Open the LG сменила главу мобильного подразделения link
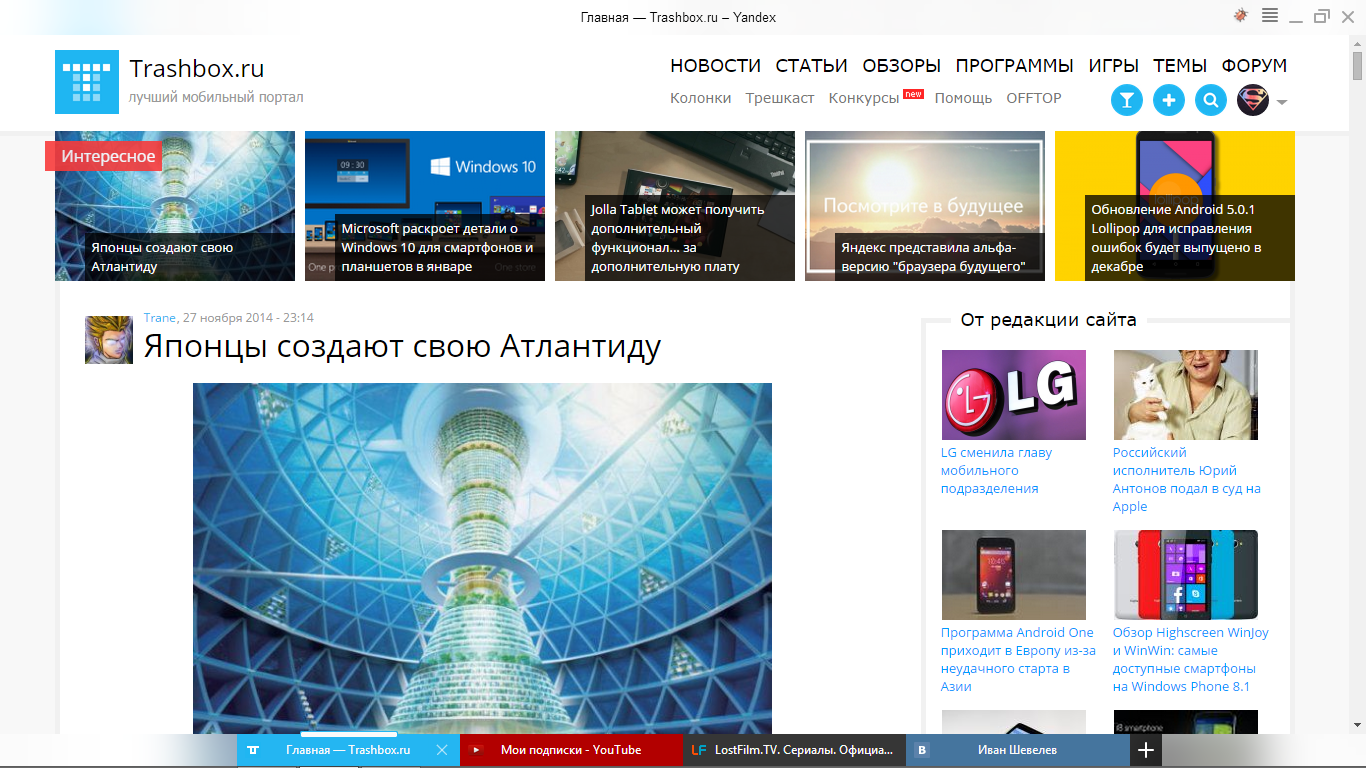 [x=996, y=470]
